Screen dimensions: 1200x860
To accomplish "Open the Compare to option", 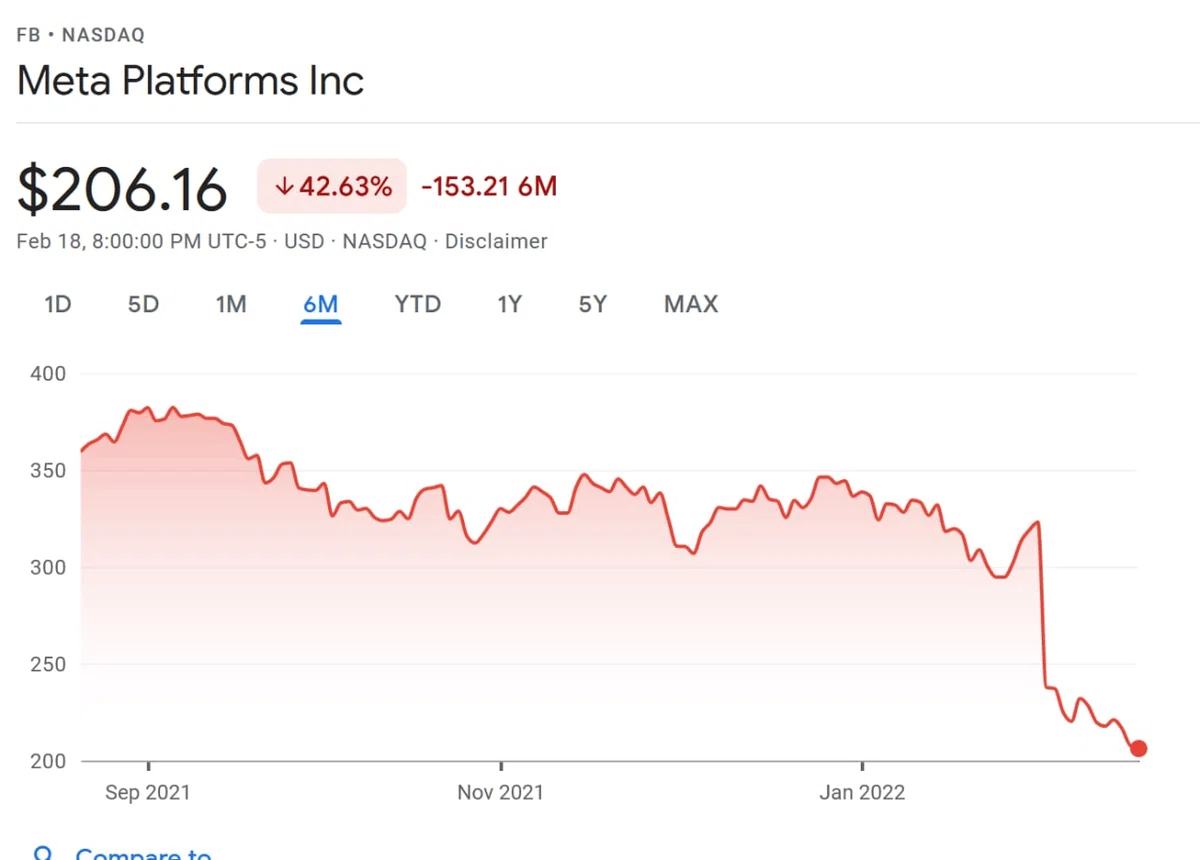I will click(x=143, y=854).
